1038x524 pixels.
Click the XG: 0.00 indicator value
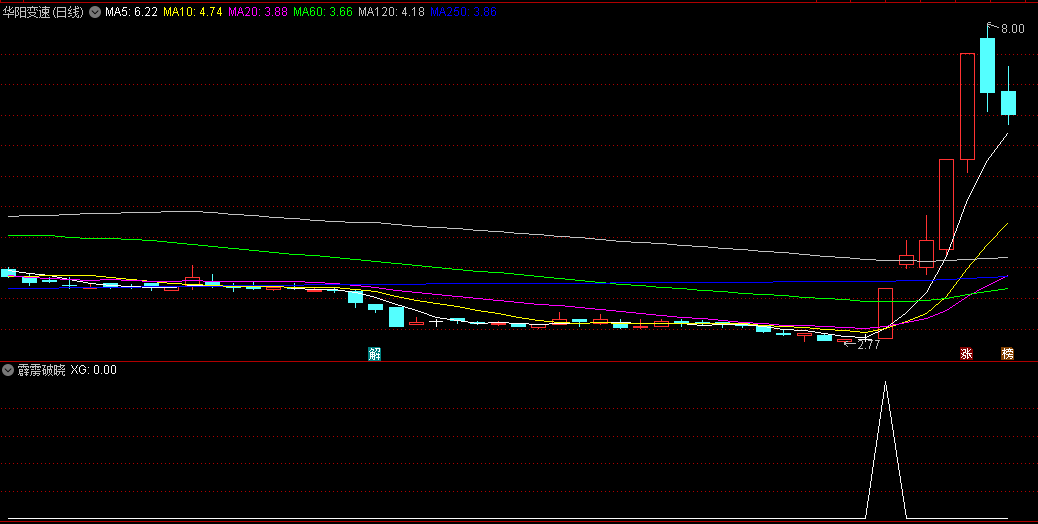94,370
